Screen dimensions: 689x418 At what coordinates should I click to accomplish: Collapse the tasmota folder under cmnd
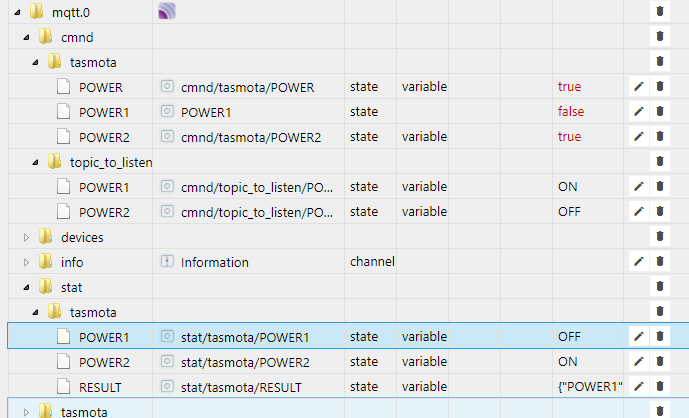[x=35, y=63]
